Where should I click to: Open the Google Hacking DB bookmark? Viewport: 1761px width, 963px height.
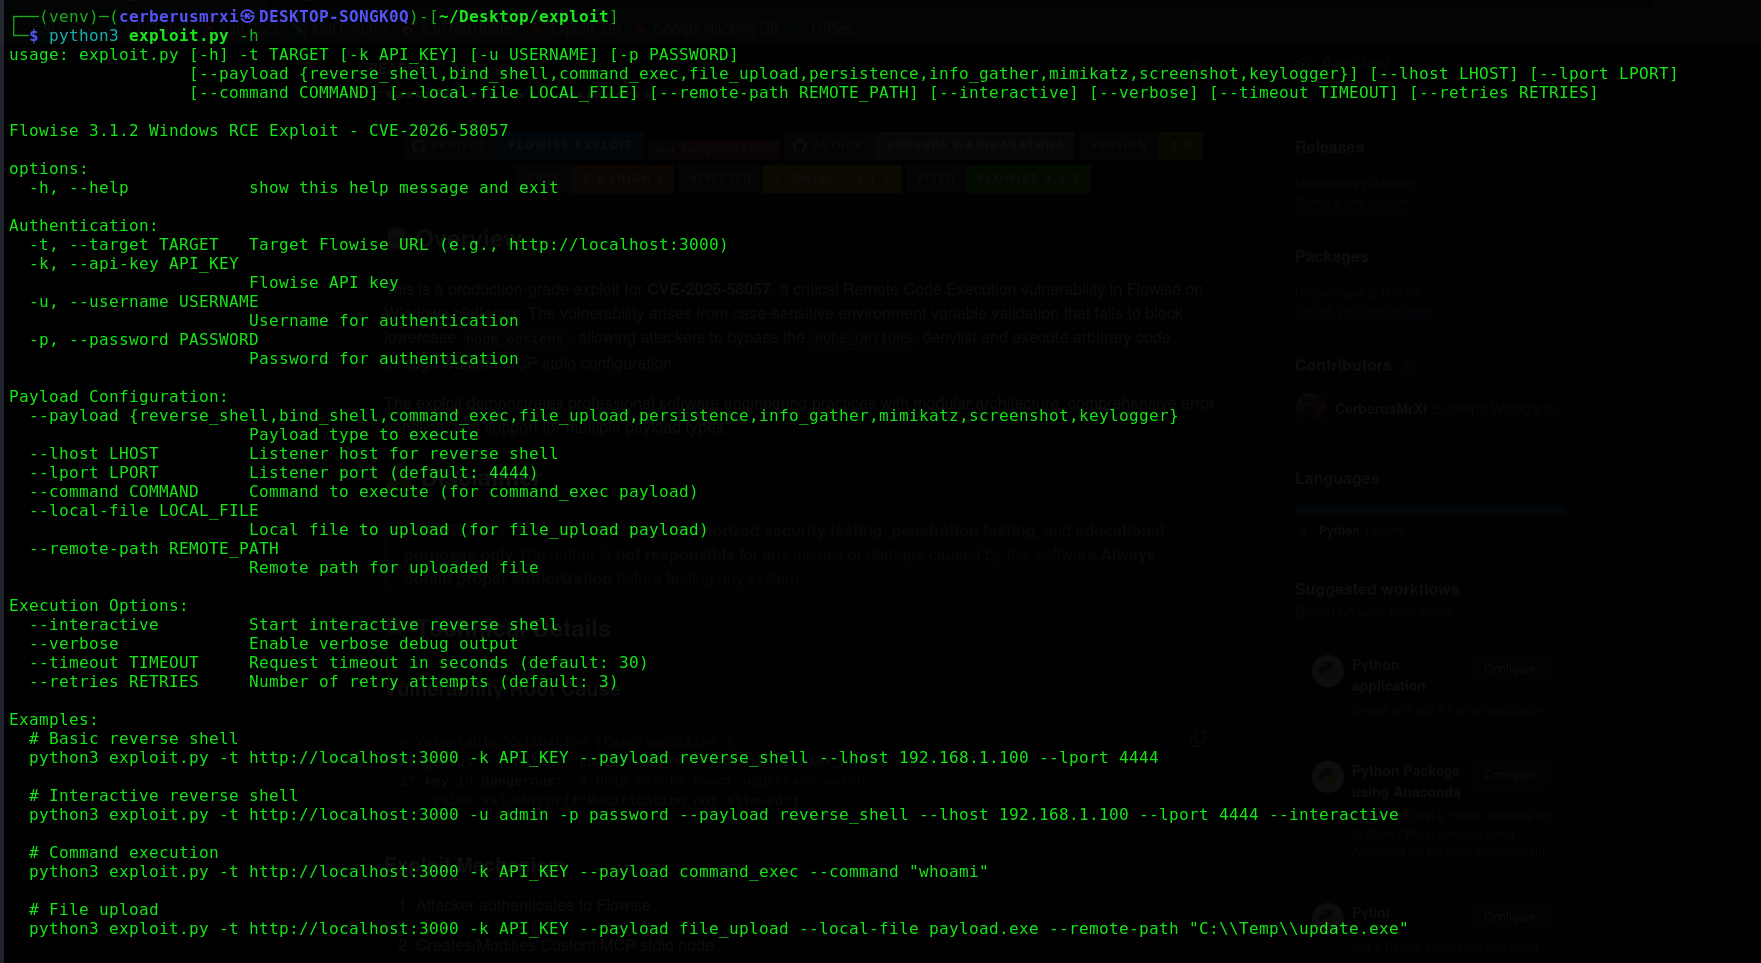click(x=716, y=29)
